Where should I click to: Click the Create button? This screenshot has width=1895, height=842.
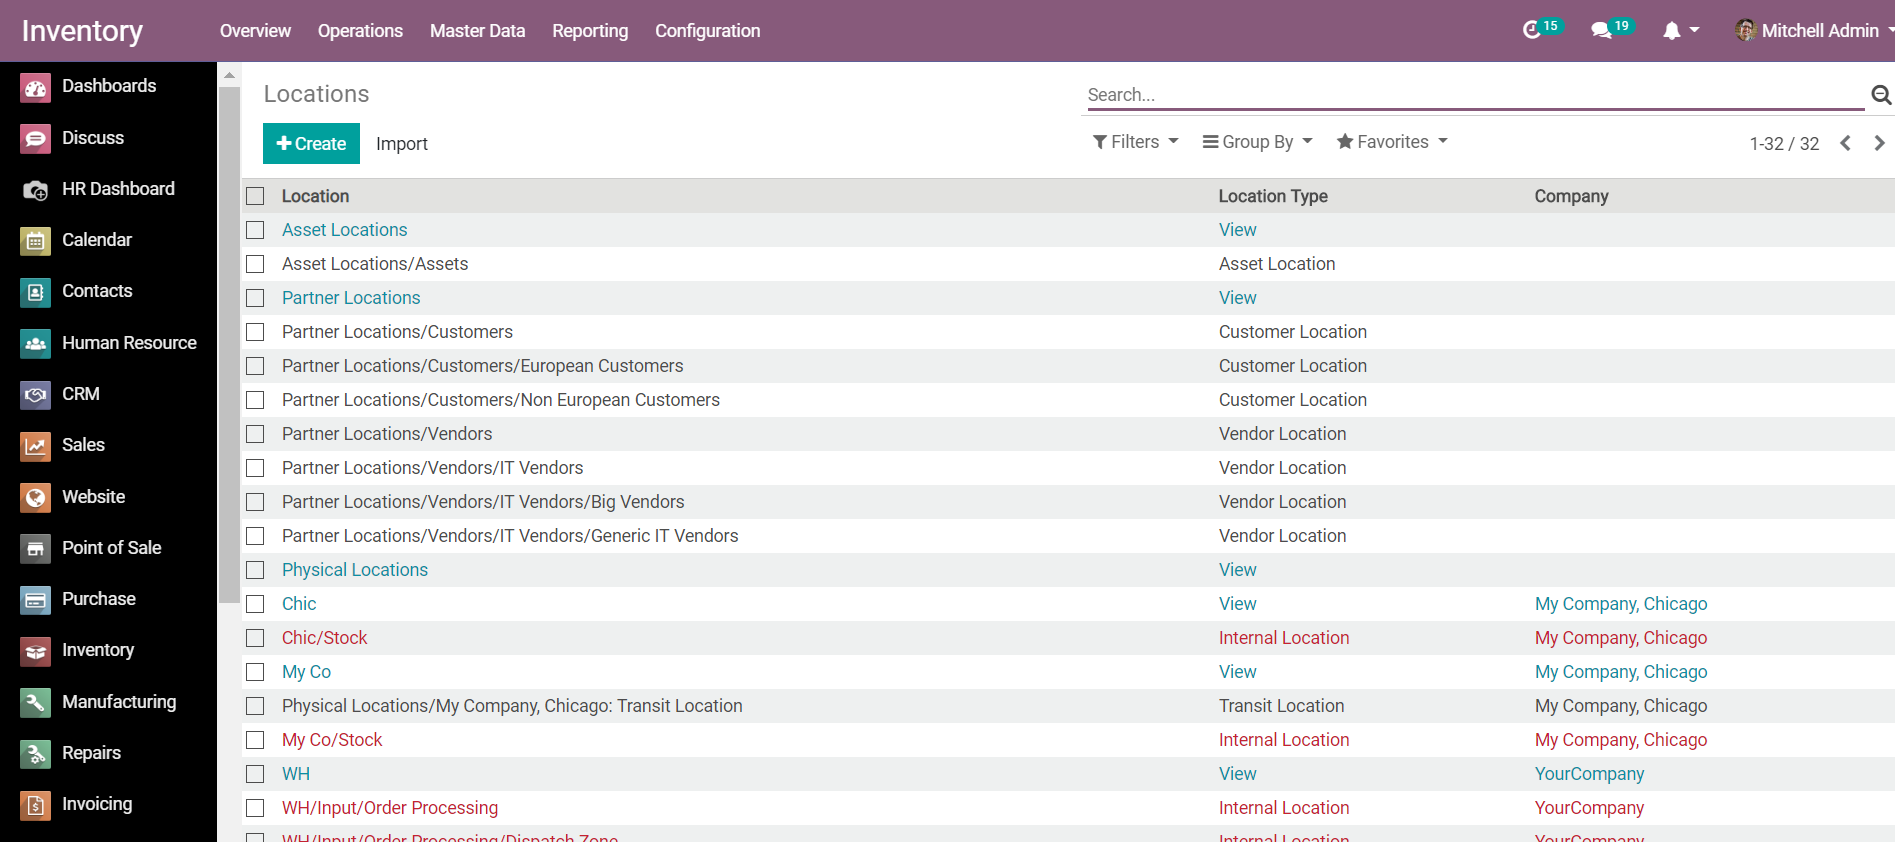(x=311, y=144)
